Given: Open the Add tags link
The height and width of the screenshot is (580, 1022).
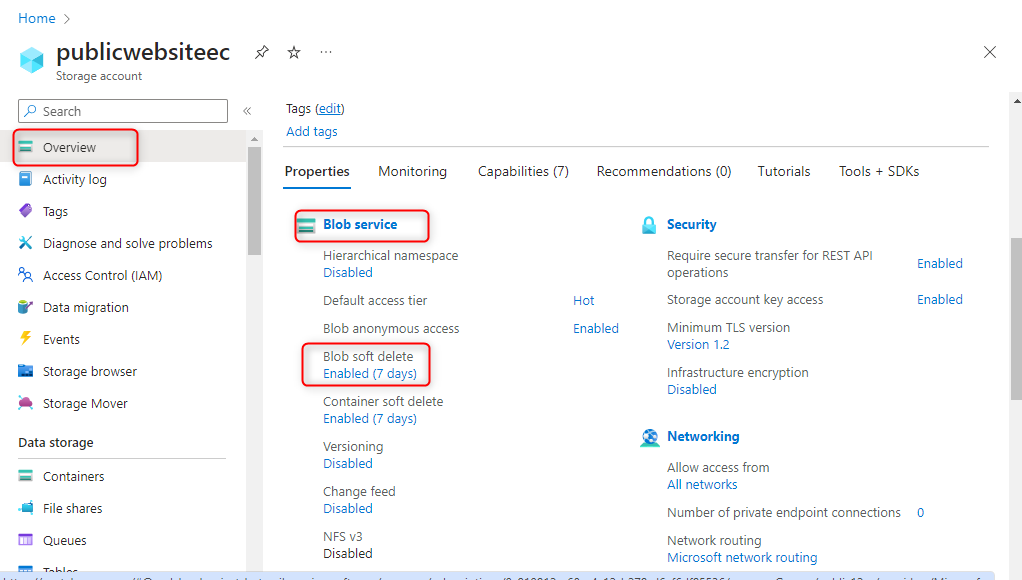Looking at the screenshot, I should click(312, 131).
